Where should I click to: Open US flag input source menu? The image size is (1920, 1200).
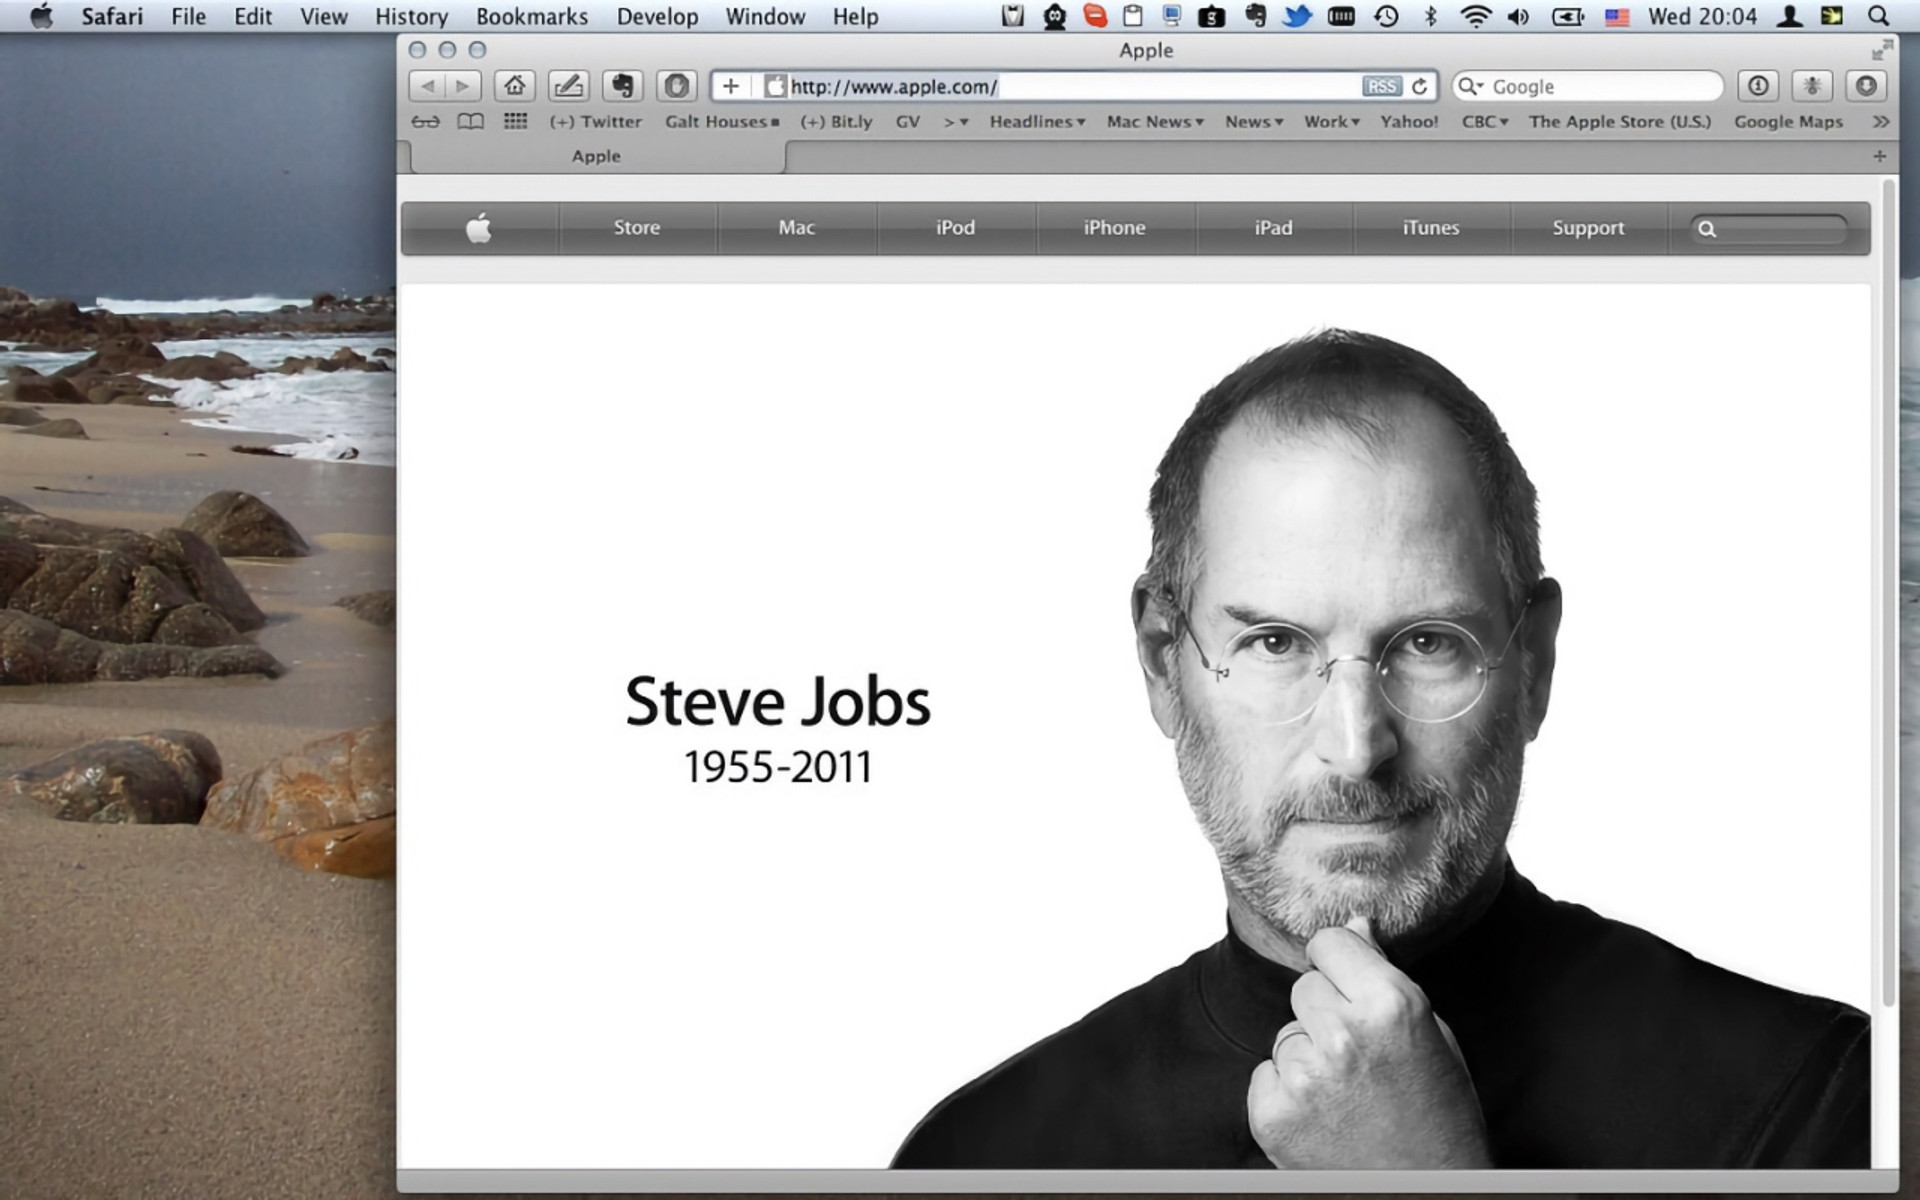point(1617,16)
